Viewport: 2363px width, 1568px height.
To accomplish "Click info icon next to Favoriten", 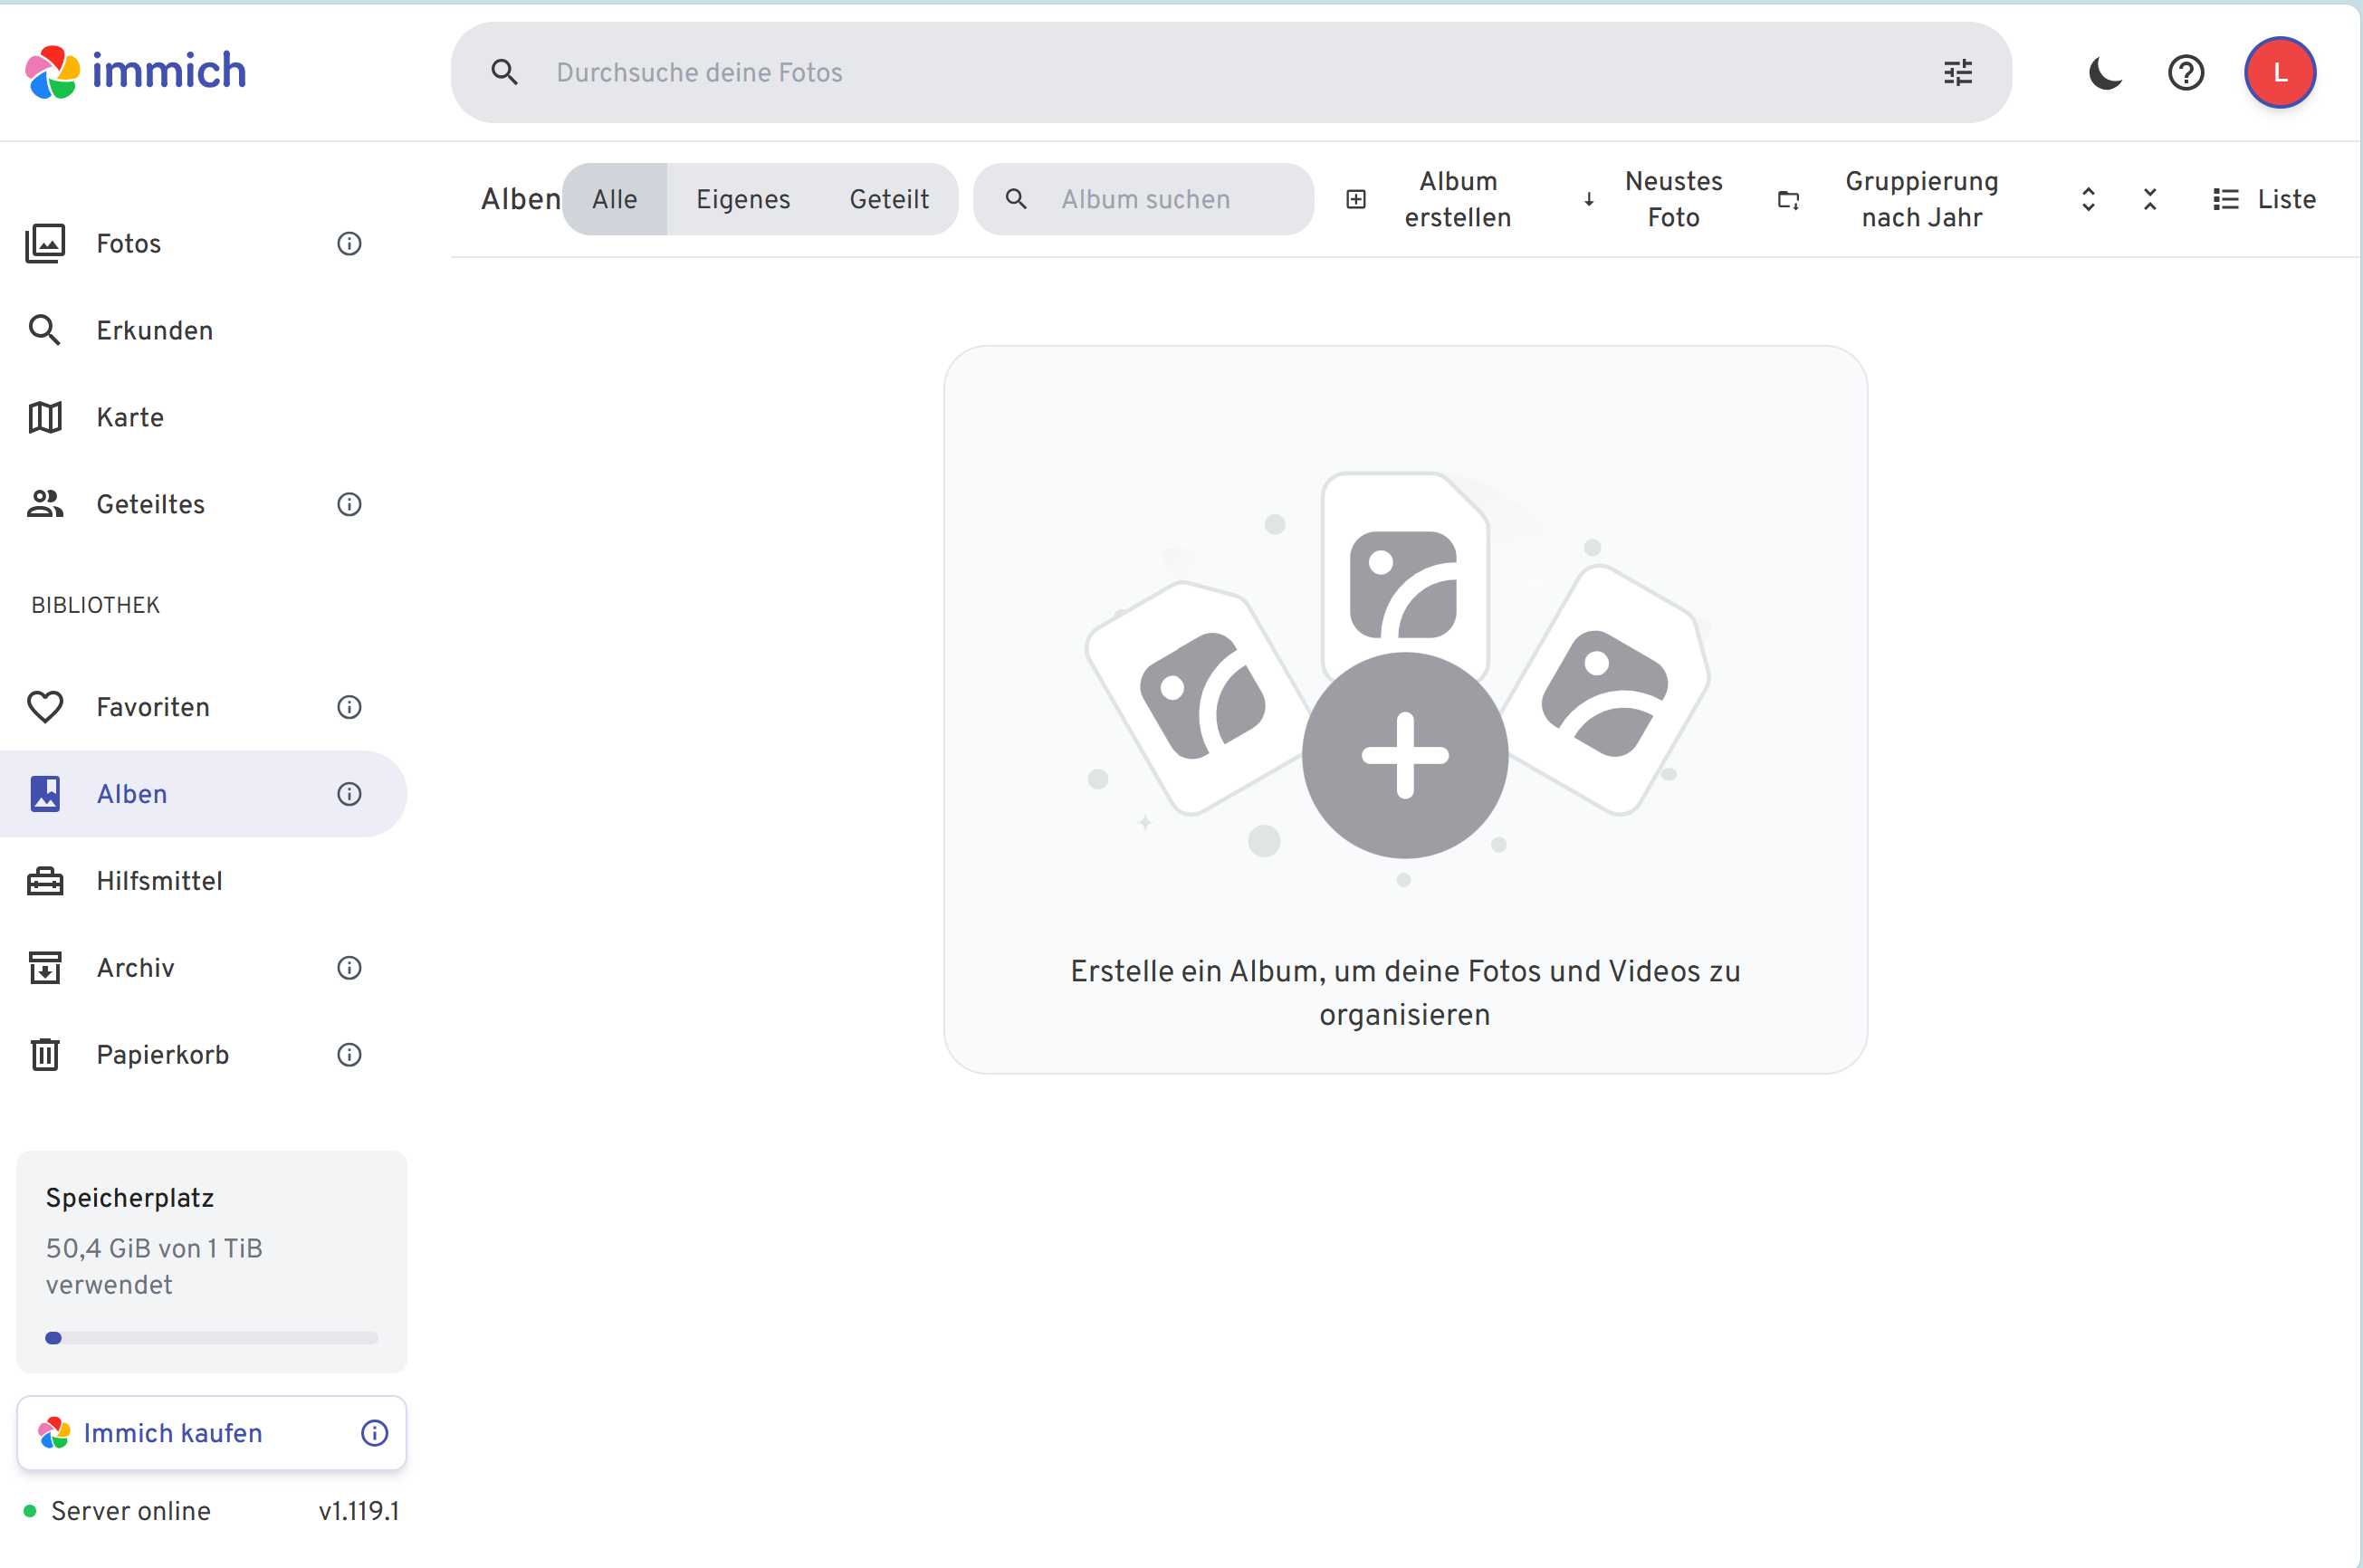I will [349, 707].
